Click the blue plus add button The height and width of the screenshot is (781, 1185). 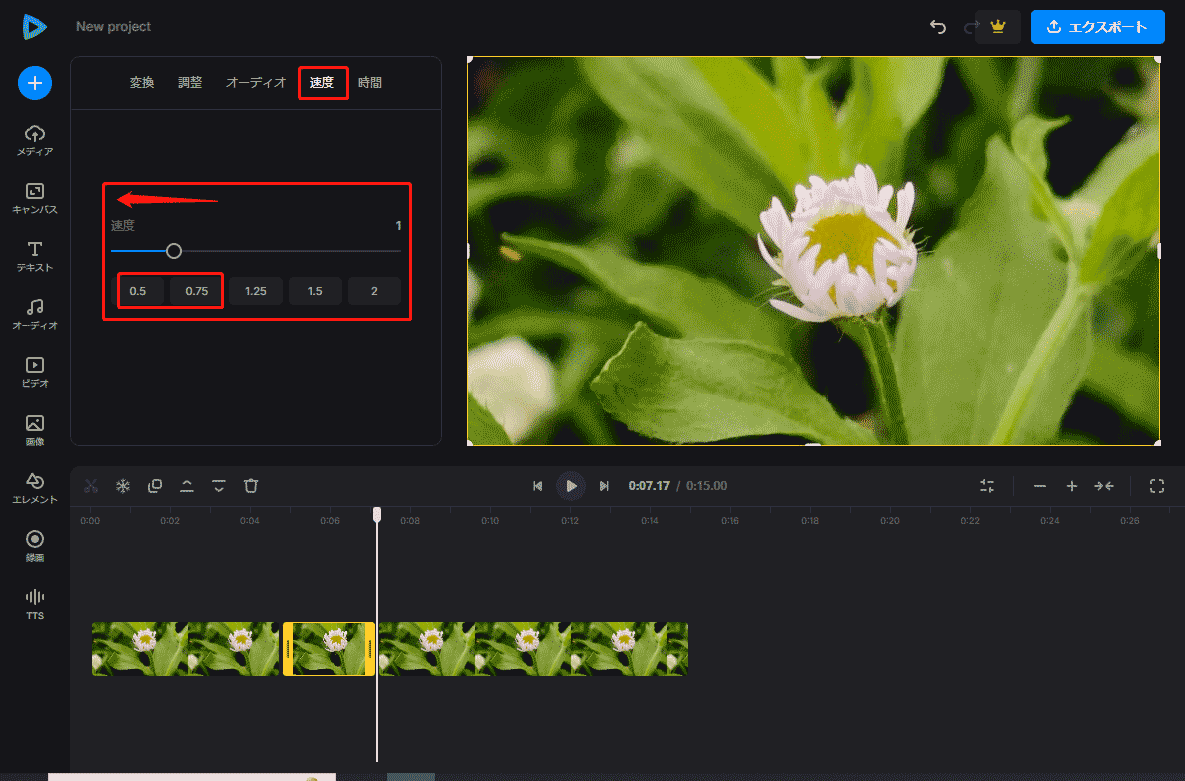coord(35,83)
